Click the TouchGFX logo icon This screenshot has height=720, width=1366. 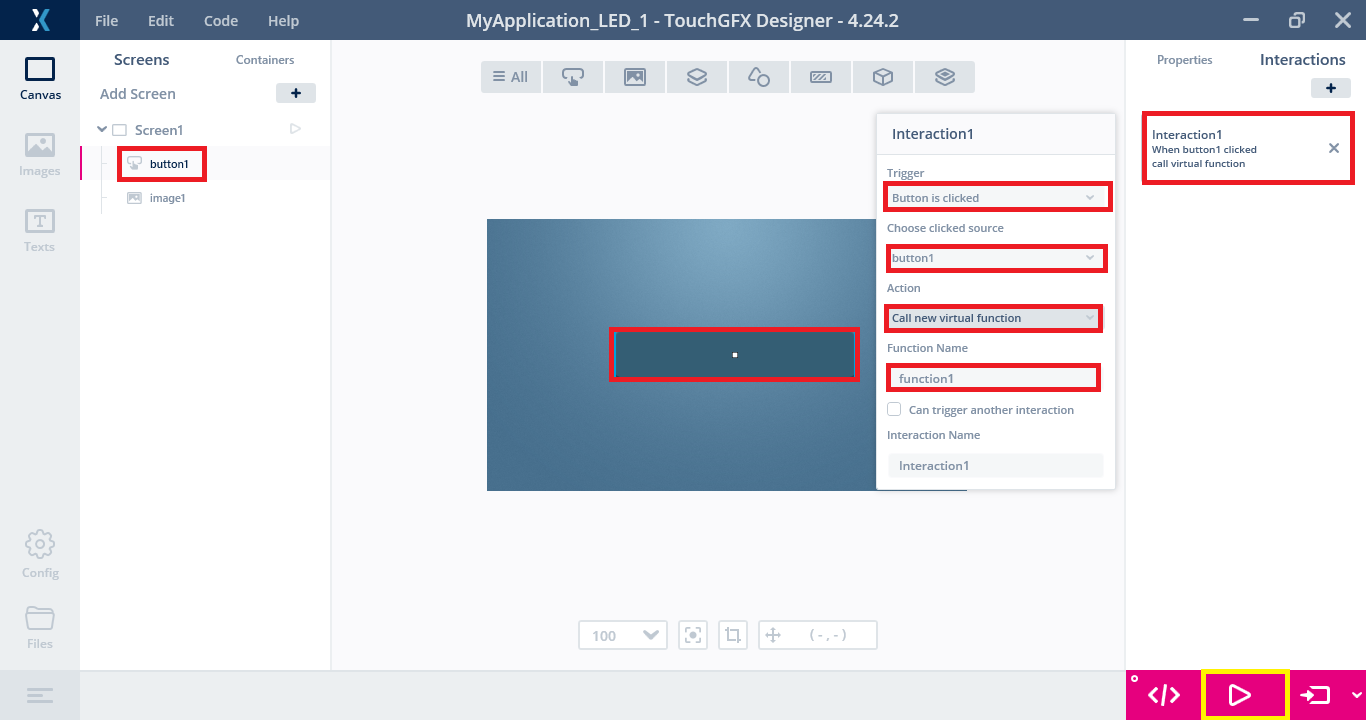(x=40, y=20)
